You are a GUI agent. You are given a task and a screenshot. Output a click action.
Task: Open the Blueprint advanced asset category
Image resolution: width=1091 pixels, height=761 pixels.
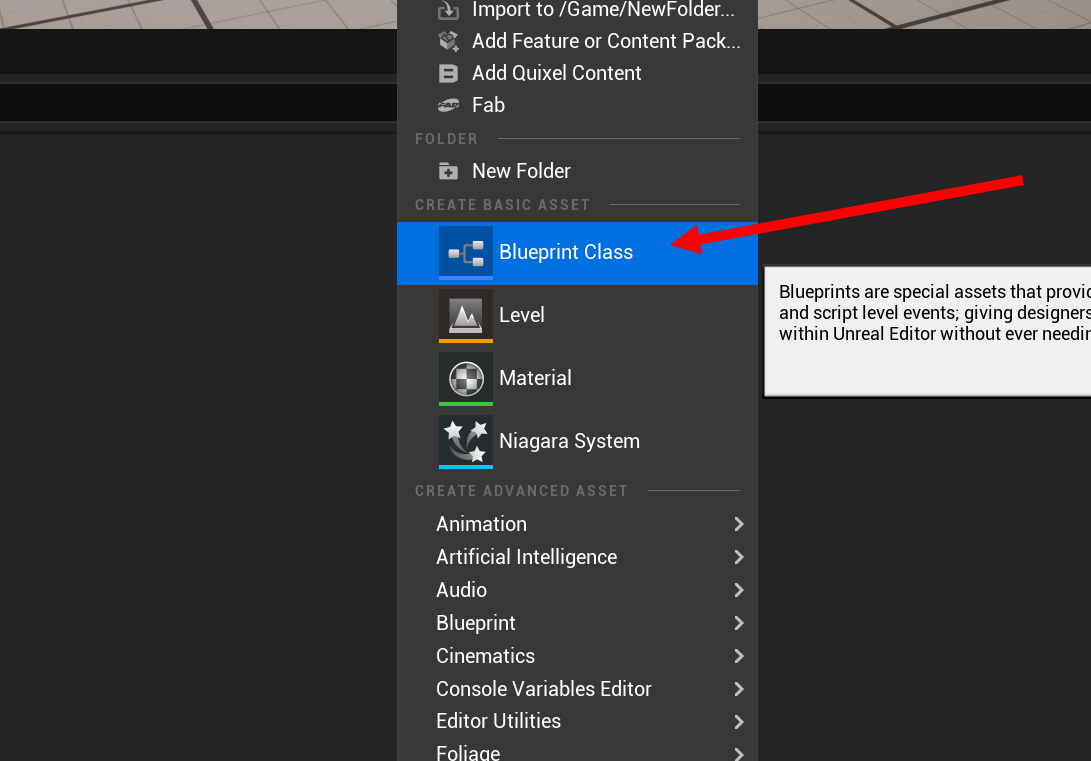click(578, 623)
